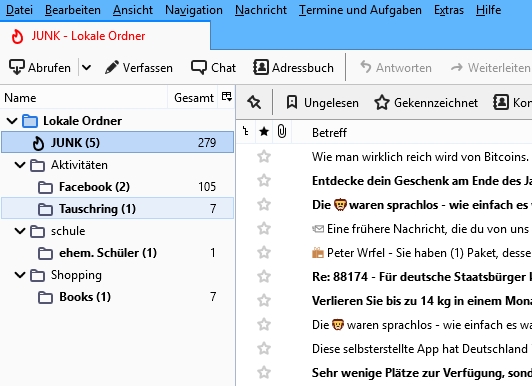Select the JUNK - Lokale Ordner tab
This screenshot has height=386, width=532.
pyautogui.click(x=105, y=36)
